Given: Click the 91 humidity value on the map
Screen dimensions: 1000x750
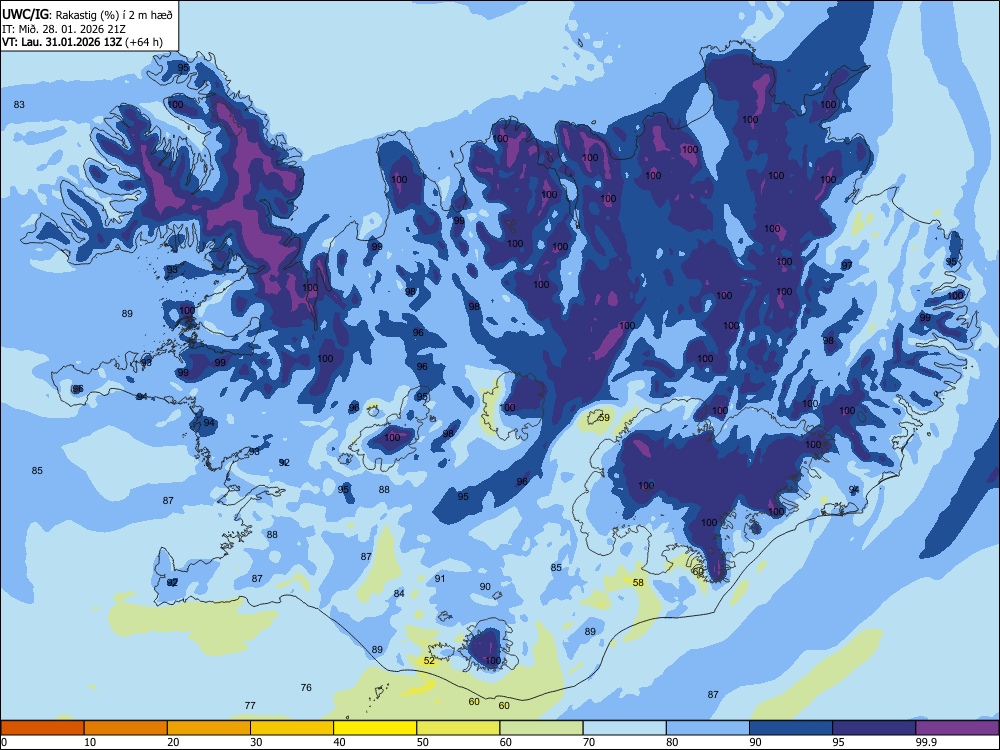Looking at the screenshot, I should pyautogui.click(x=440, y=578).
